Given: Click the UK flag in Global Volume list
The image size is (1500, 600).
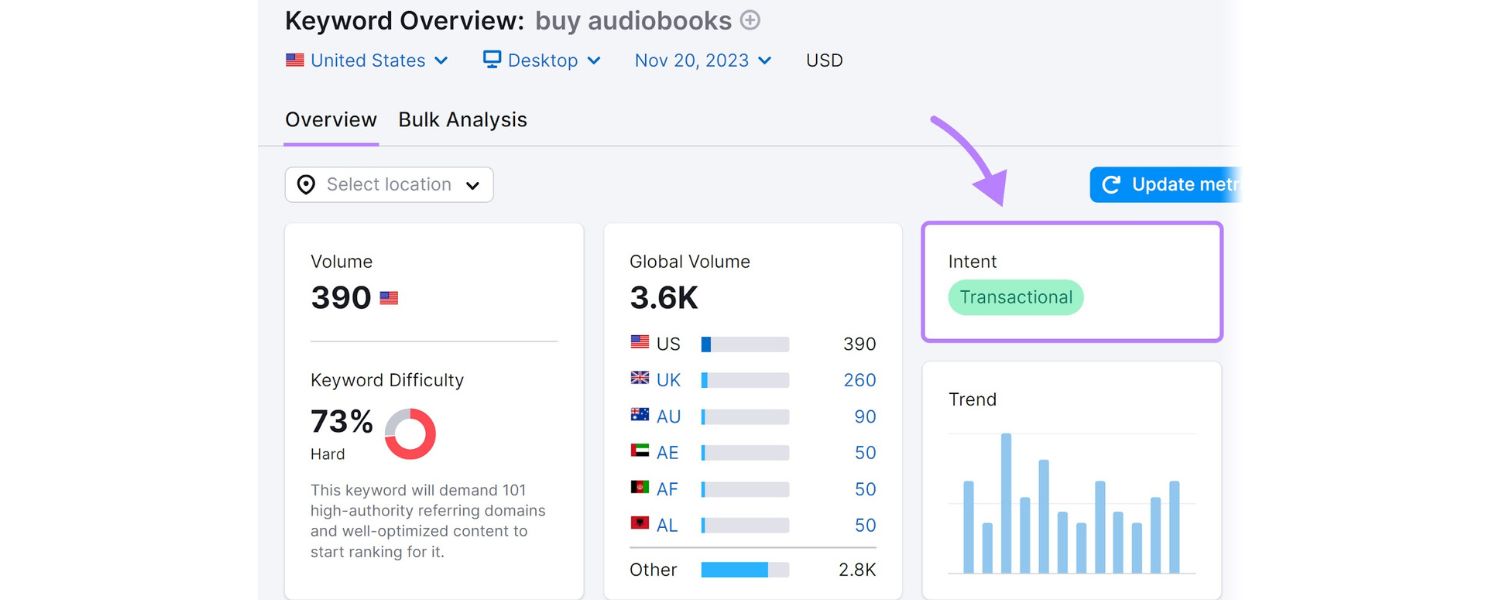Looking at the screenshot, I should [x=641, y=380].
